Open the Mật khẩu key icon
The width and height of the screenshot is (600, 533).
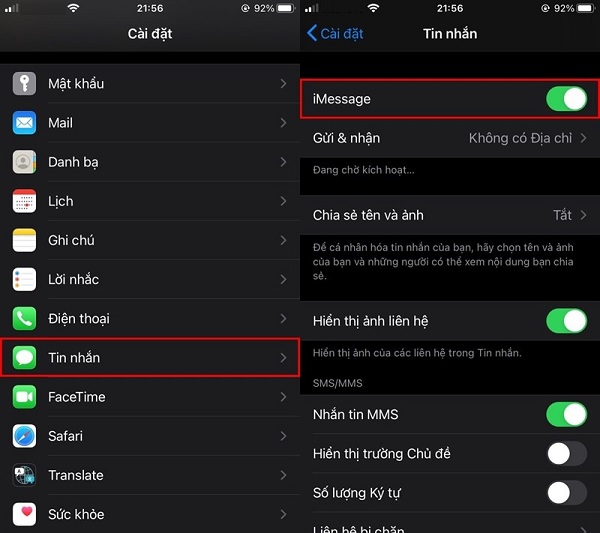pyautogui.click(x=24, y=83)
